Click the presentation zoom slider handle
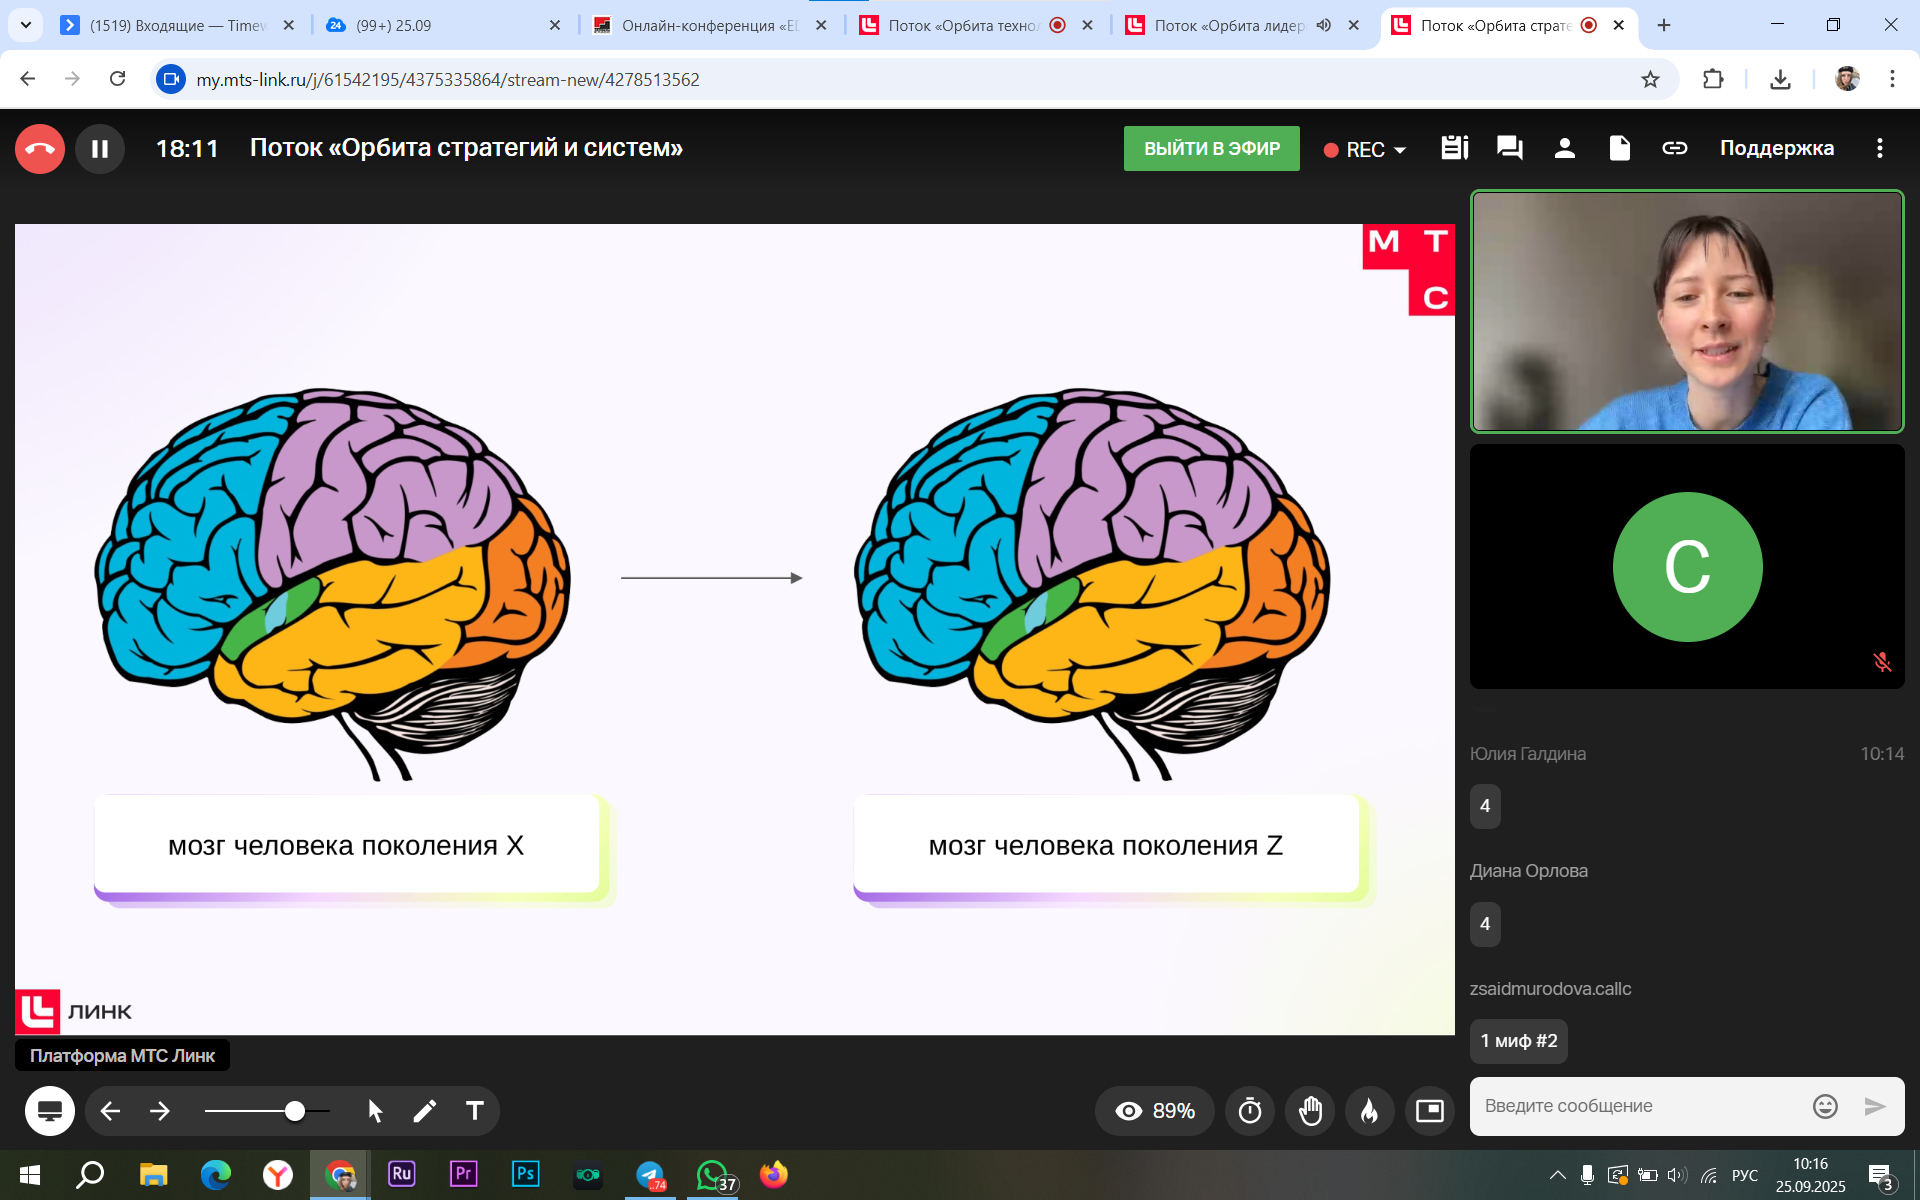Viewport: 1920px width, 1200px height. coord(295,1111)
